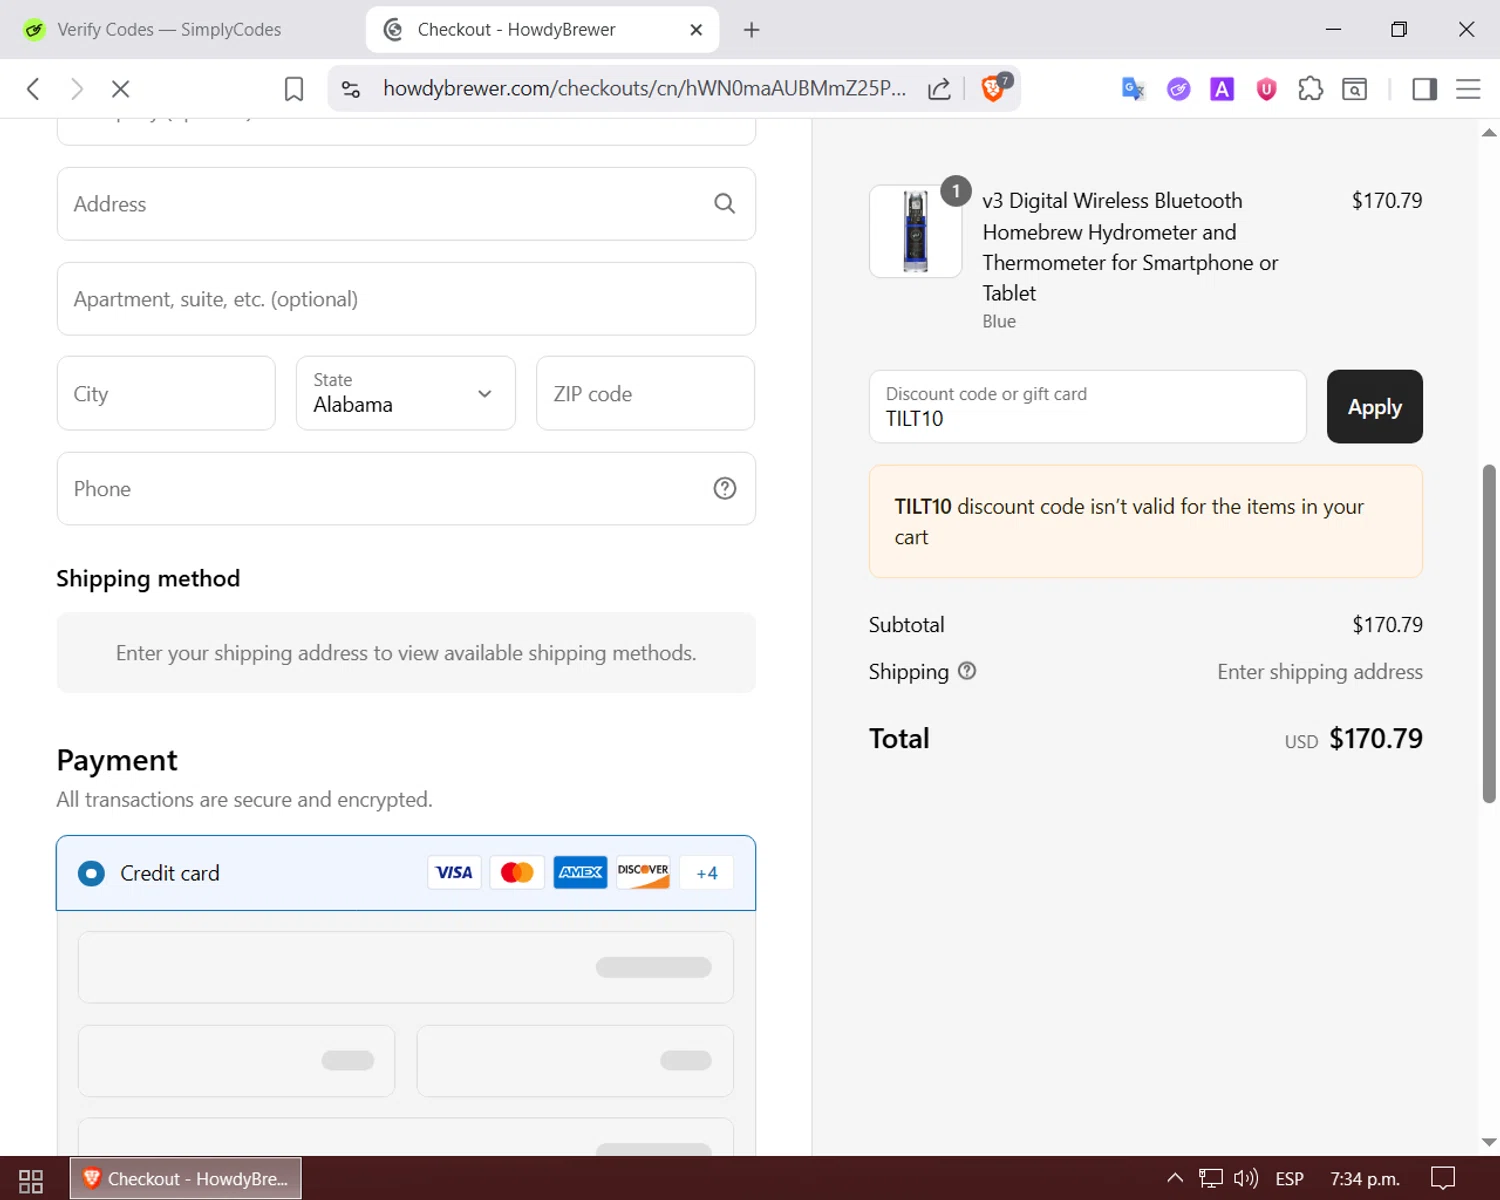This screenshot has width=1500, height=1200.
Task: Click the Mastercard logo
Action: [517, 873]
